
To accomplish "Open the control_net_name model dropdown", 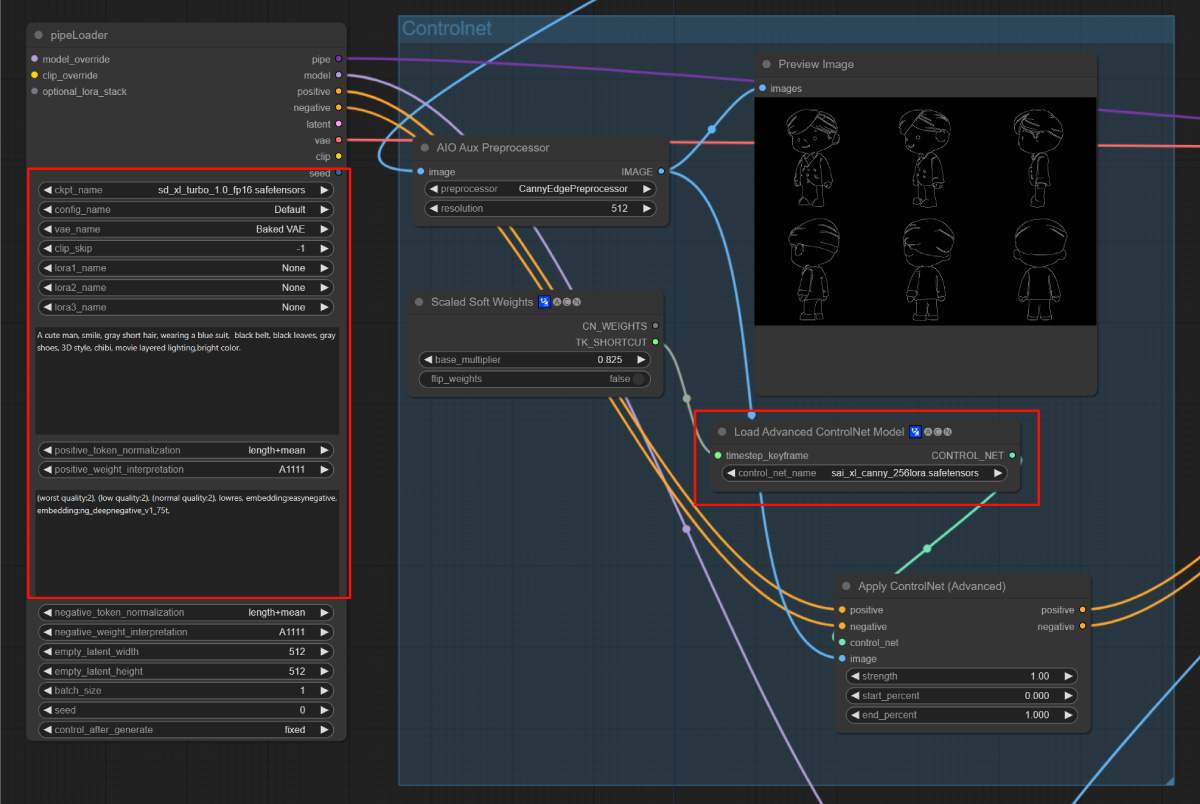I will (865, 474).
